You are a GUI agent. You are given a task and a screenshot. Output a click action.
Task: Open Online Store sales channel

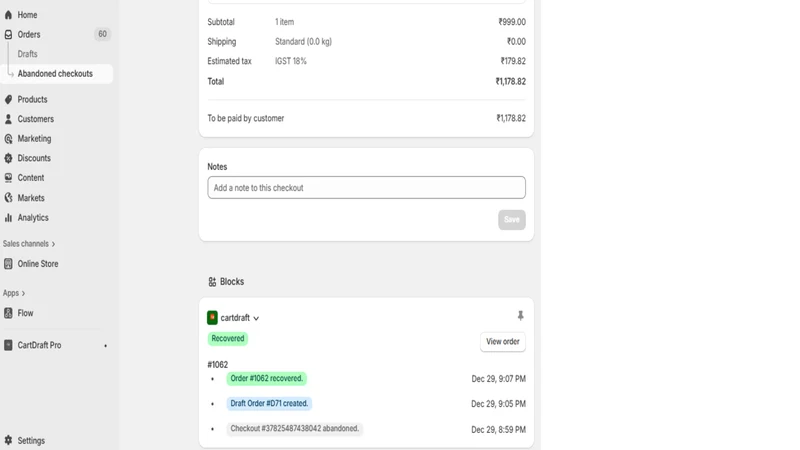pyautogui.click(x=38, y=264)
